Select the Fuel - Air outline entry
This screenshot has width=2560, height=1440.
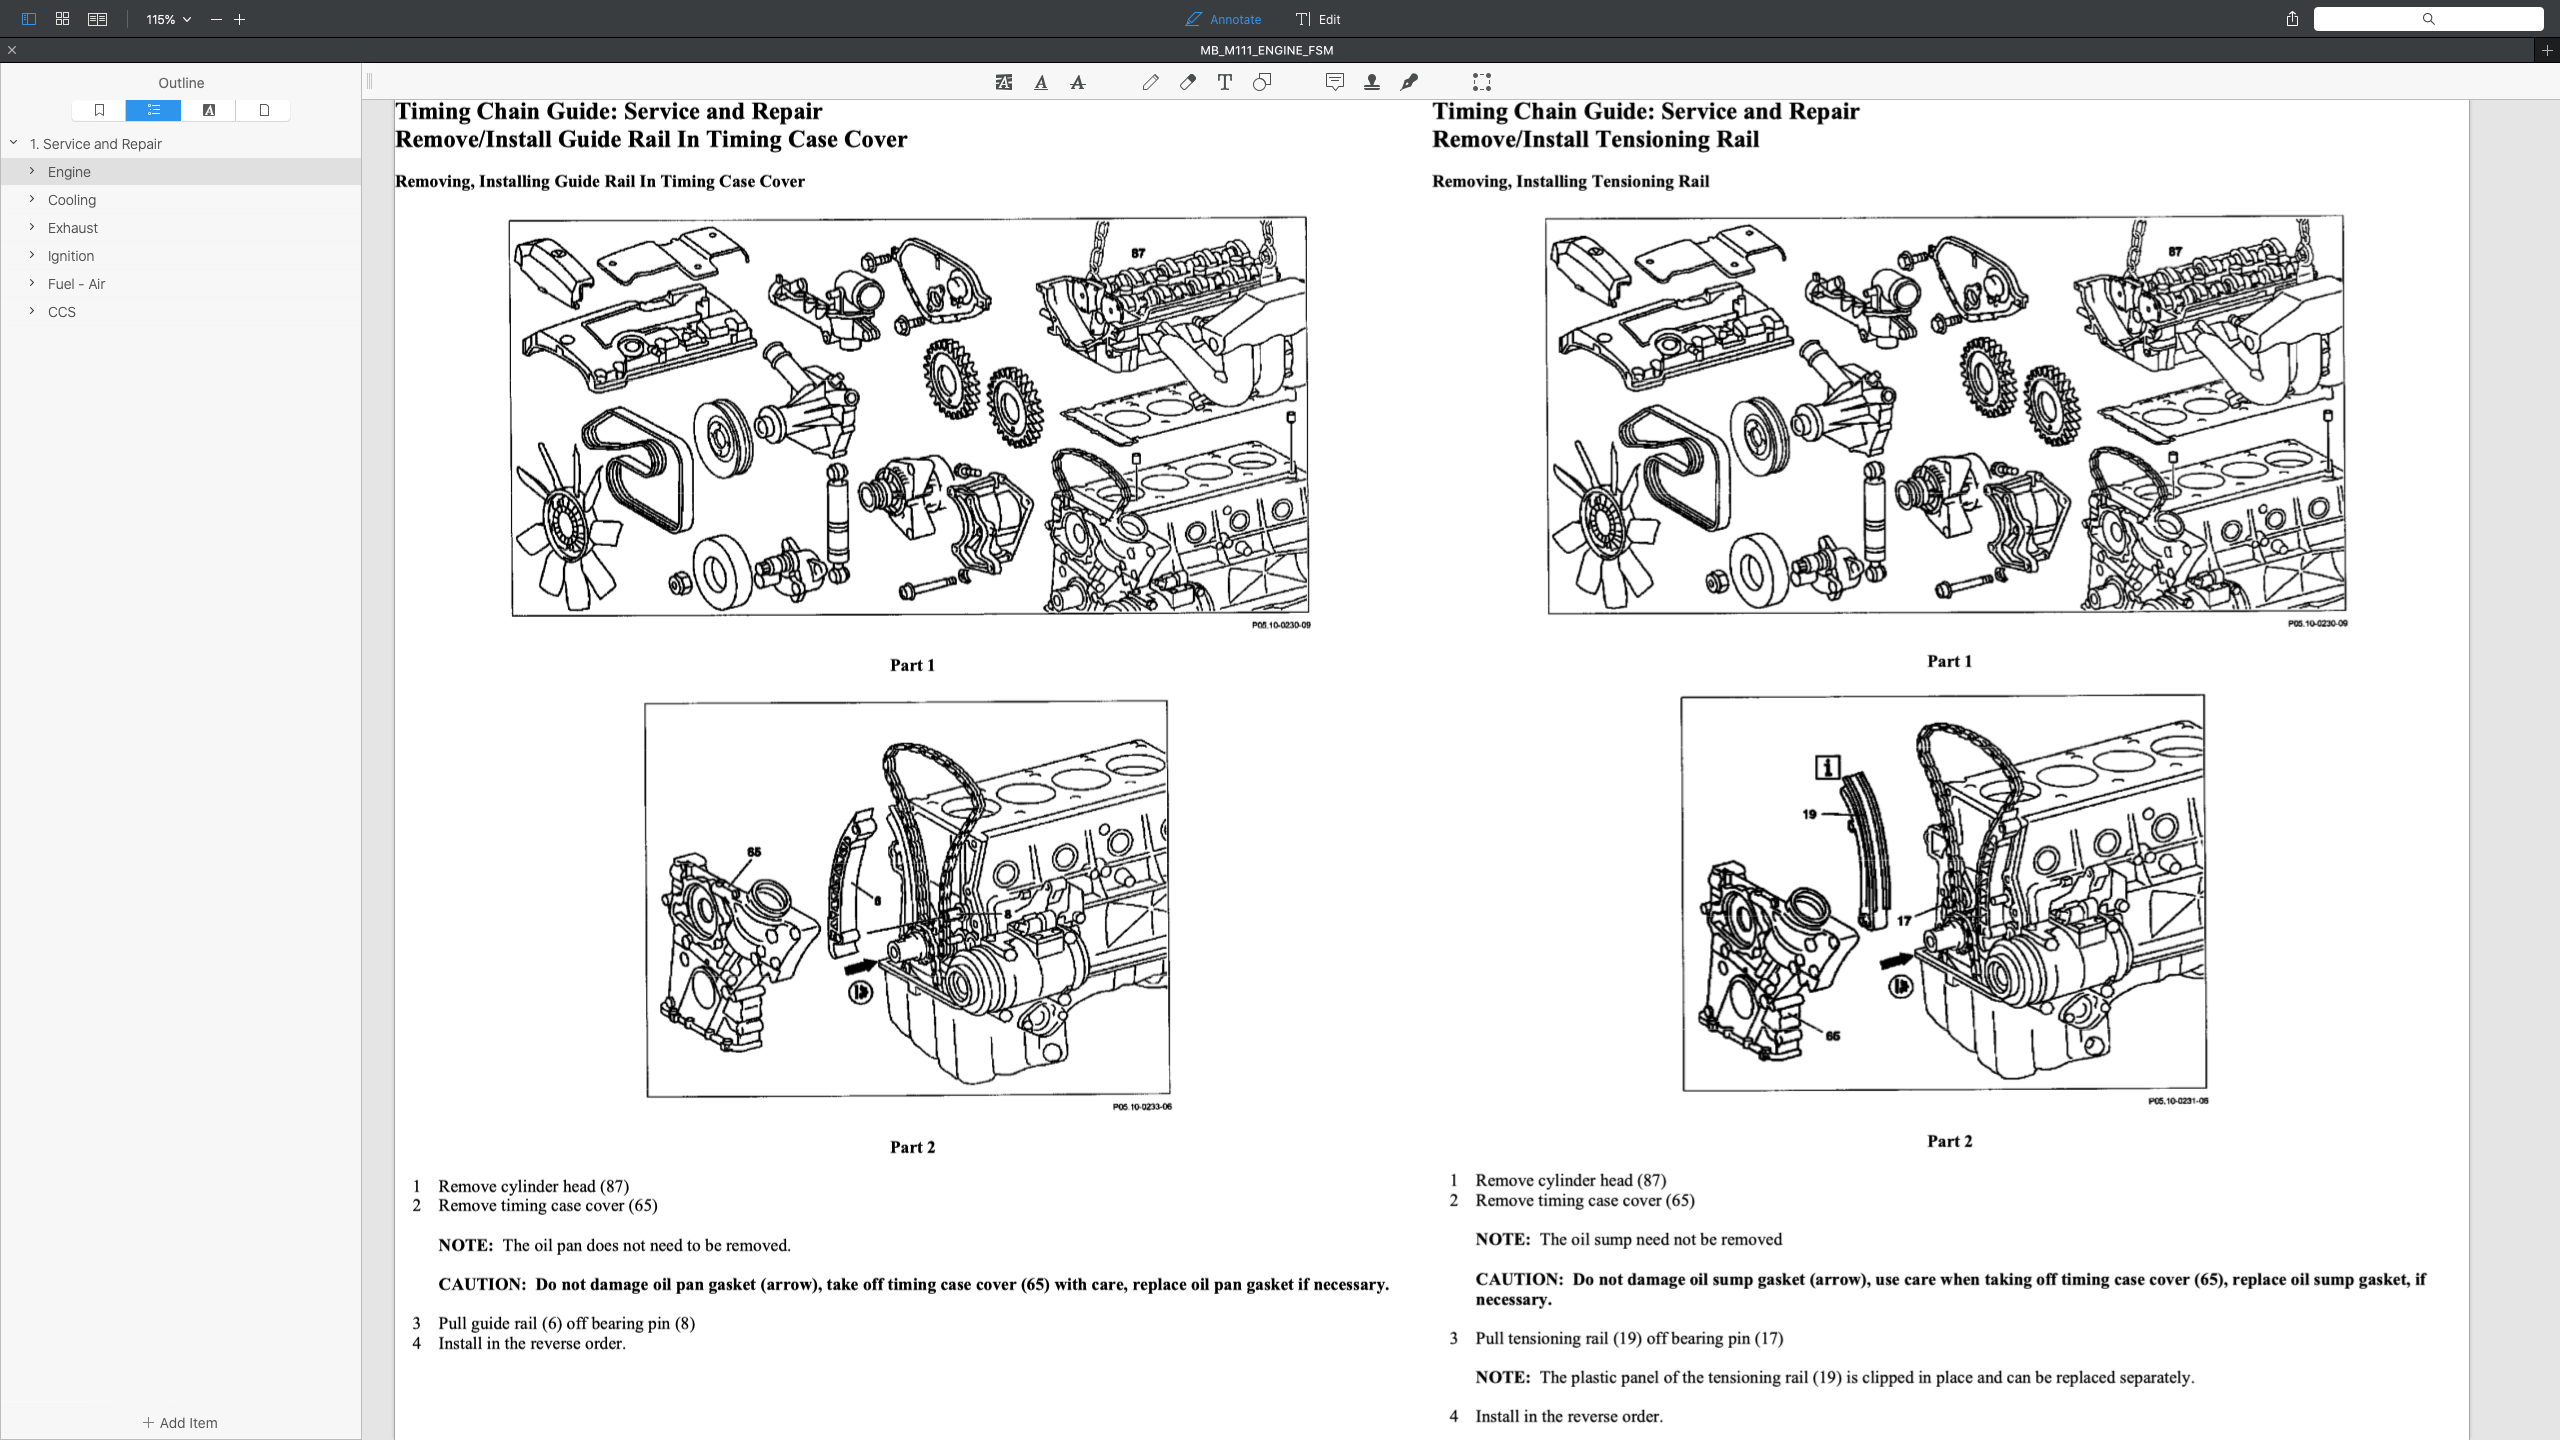click(181, 284)
